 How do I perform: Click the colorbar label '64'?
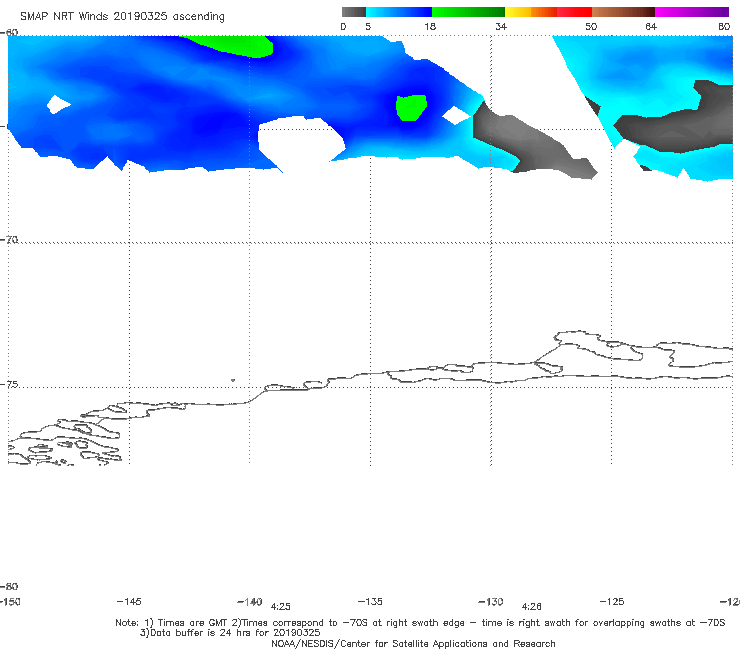click(x=651, y=26)
